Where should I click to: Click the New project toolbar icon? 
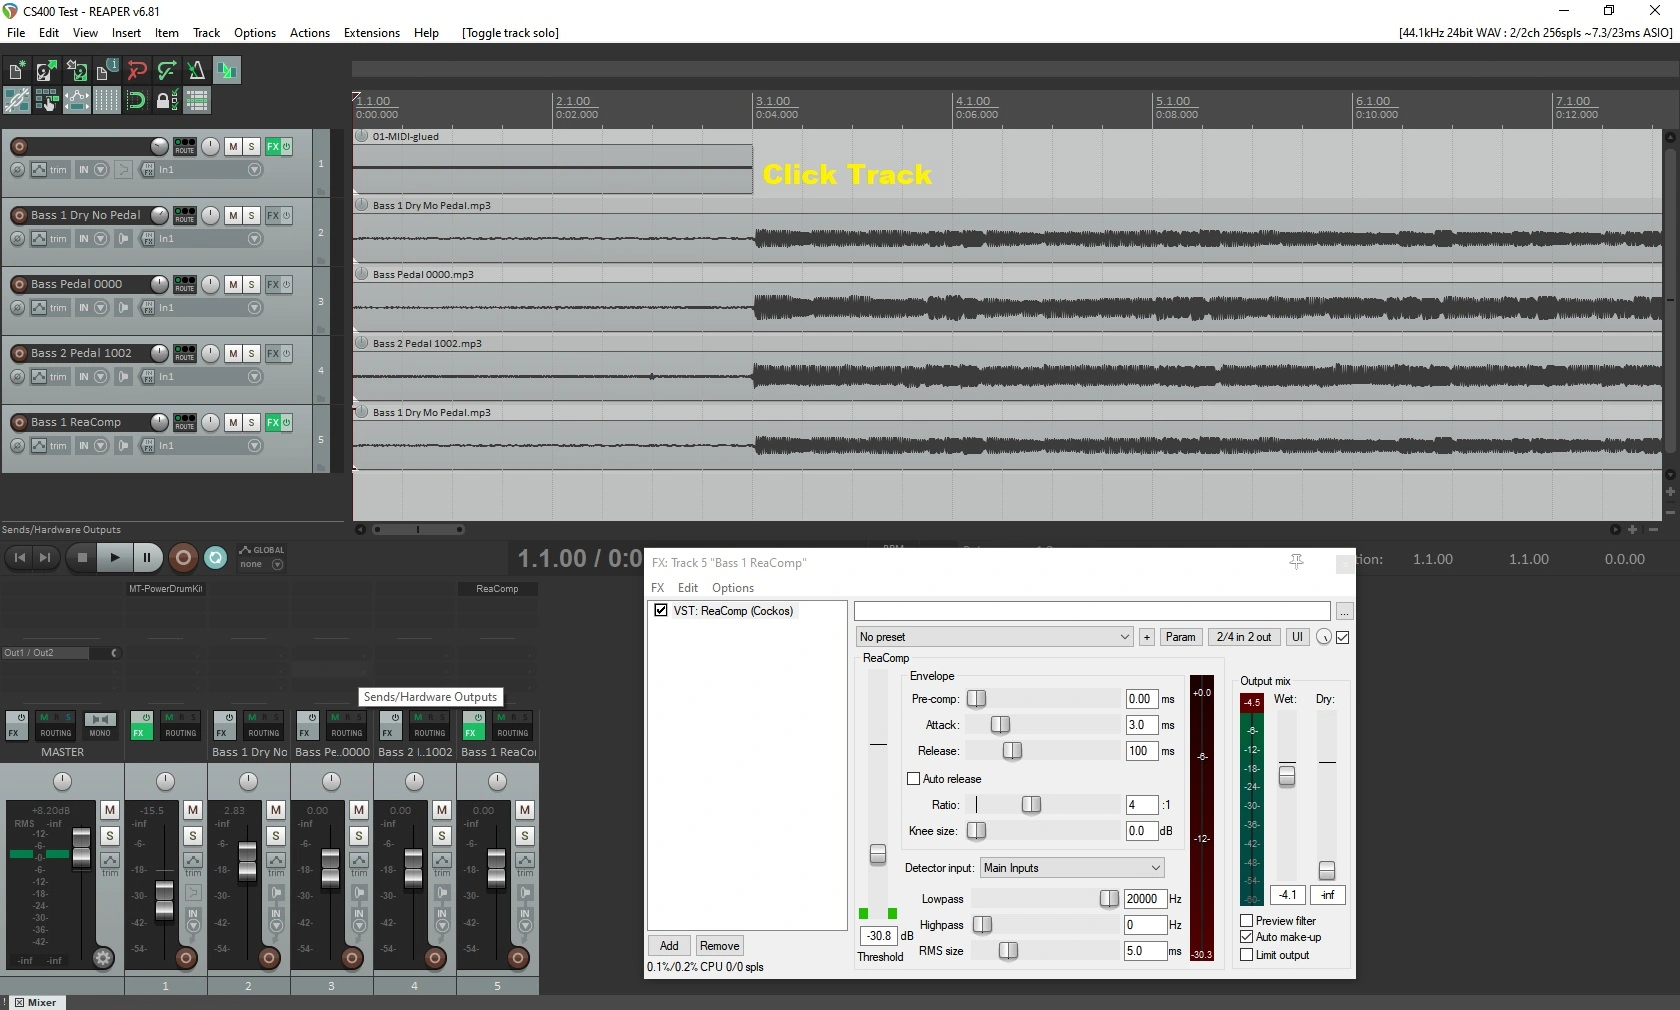point(17,70)
